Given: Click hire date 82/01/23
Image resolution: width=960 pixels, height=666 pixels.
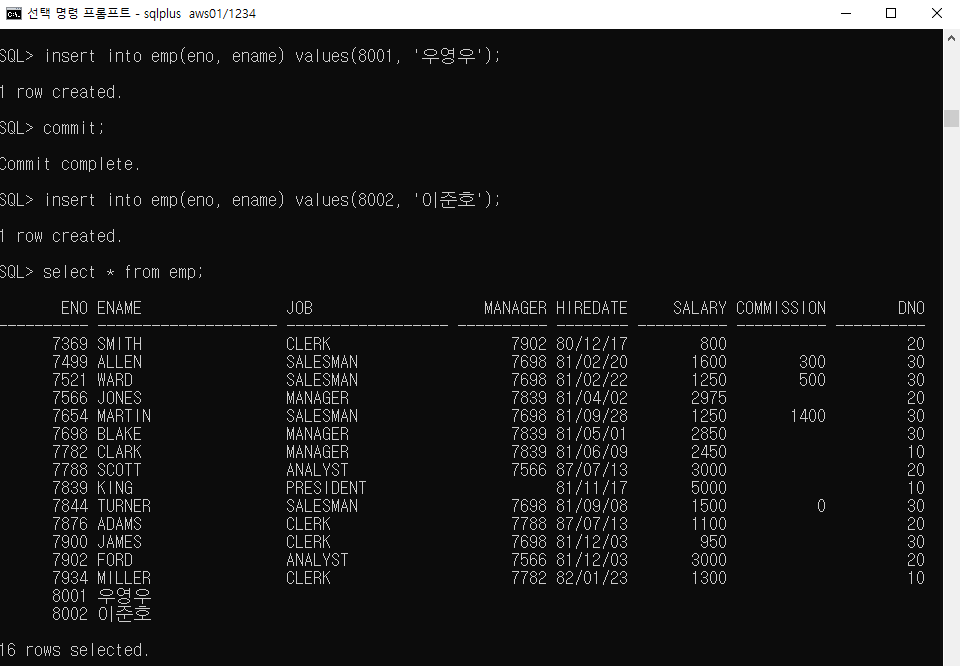Looking at the screenshot, I should pyautogui.click(x=591, y=578).
